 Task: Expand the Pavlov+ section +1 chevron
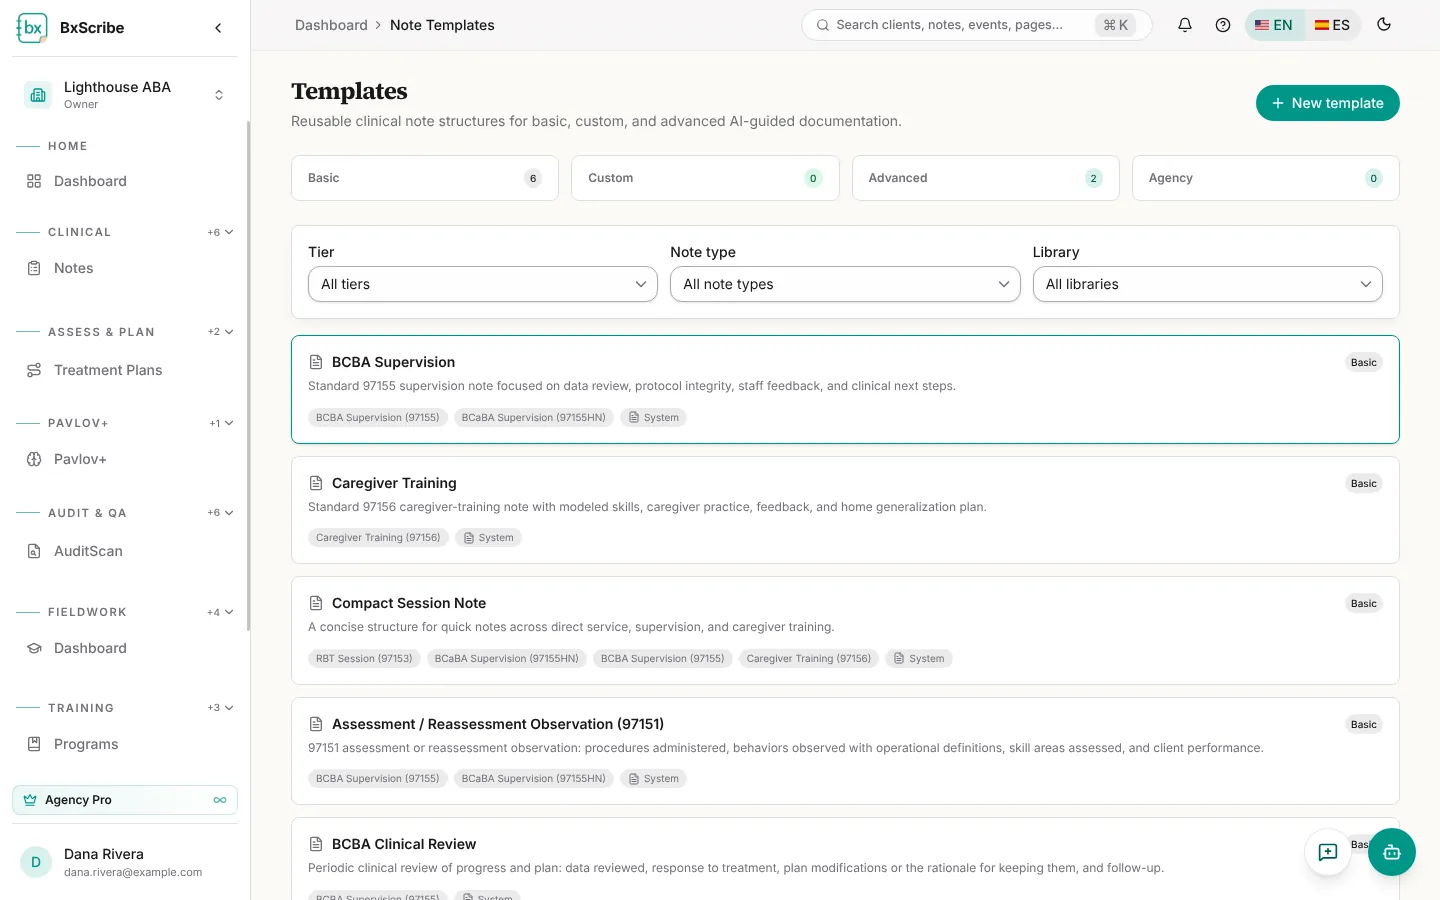(x=222, y=423)
